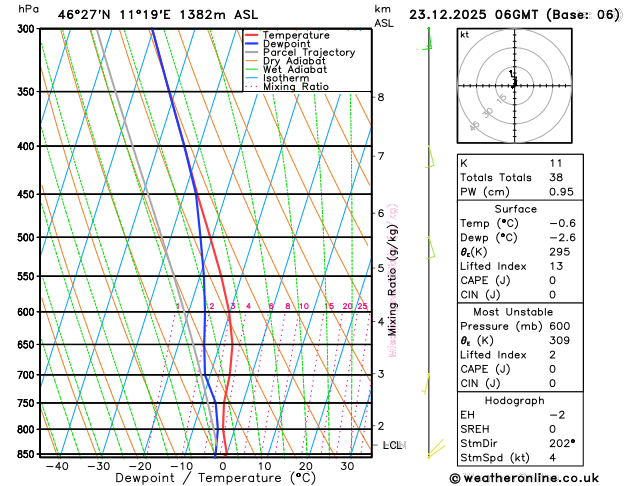Click the 700 hPa pressure label
The height and width of the screenshot is (486, 629).
tap(26, 375)
